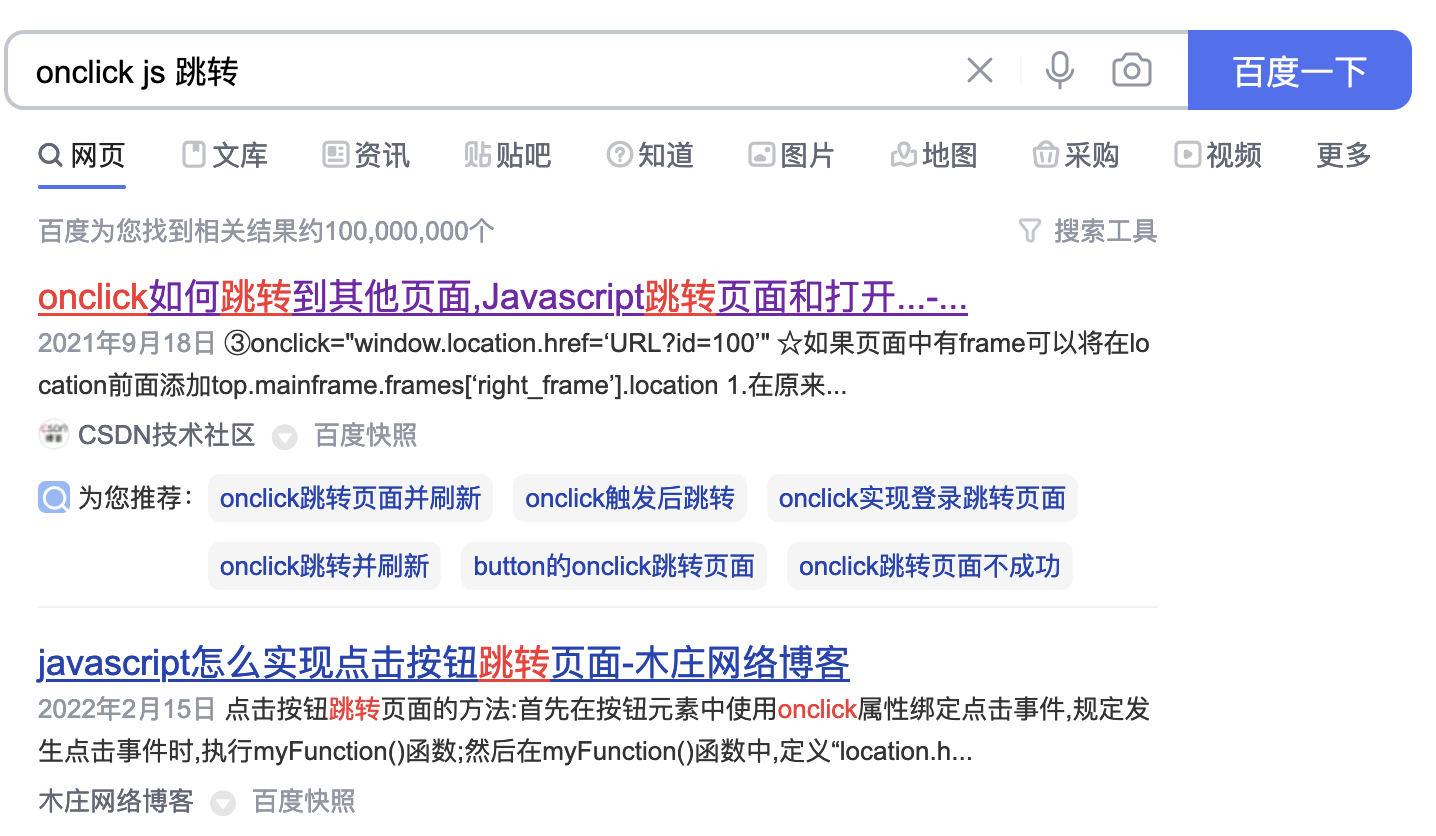Switch to the 采购 tab

1076,155
